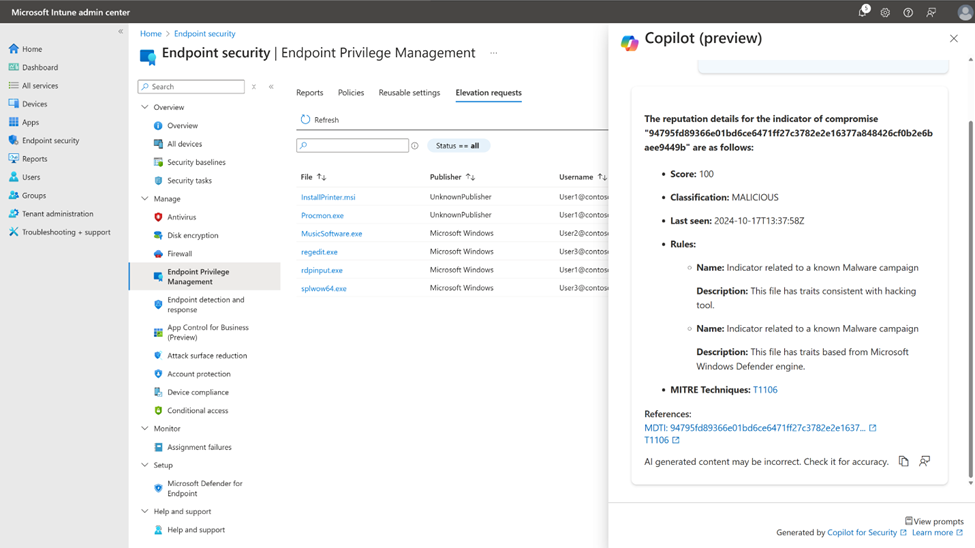The width and height of the screenshot is (975, 548).
Task: Copy the Copilot response
Action: (903, 461)
